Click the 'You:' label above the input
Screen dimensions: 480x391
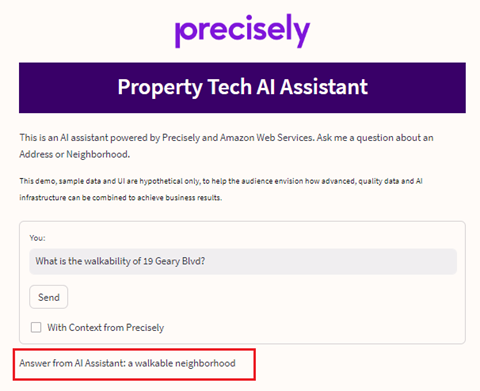37,238
